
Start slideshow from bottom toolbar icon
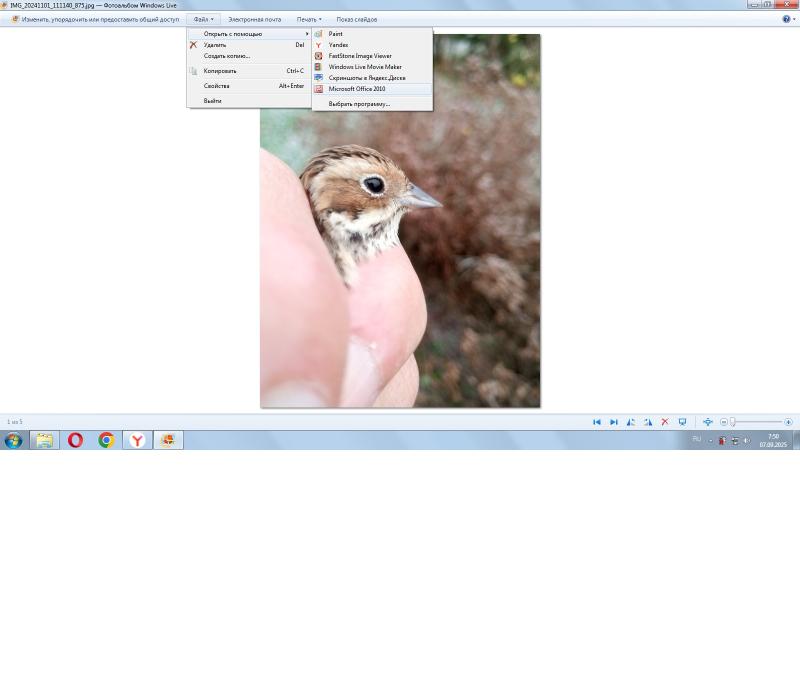click(x=683, y=422)
